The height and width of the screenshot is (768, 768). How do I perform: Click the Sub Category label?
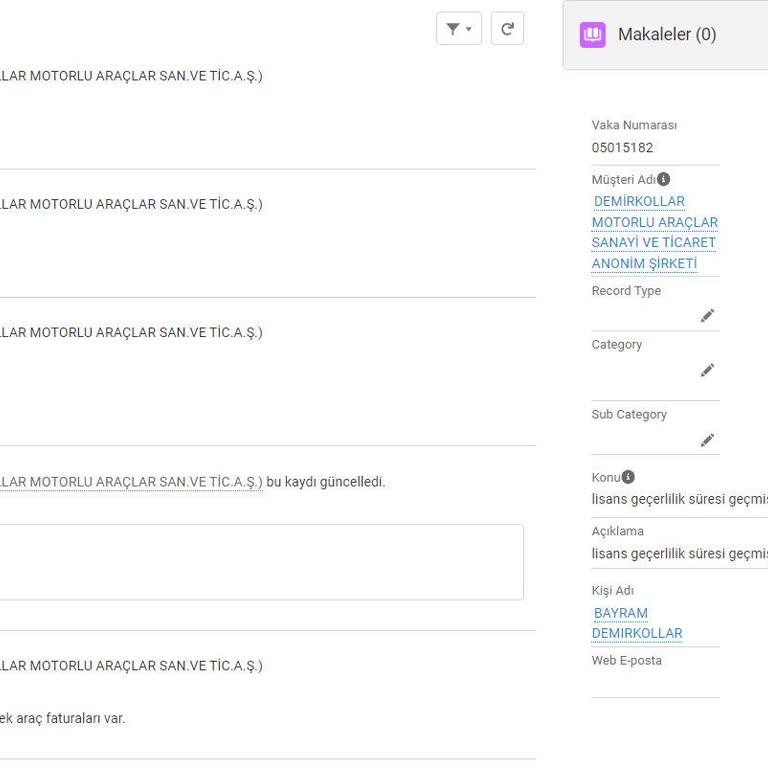(x=629, y=414)
